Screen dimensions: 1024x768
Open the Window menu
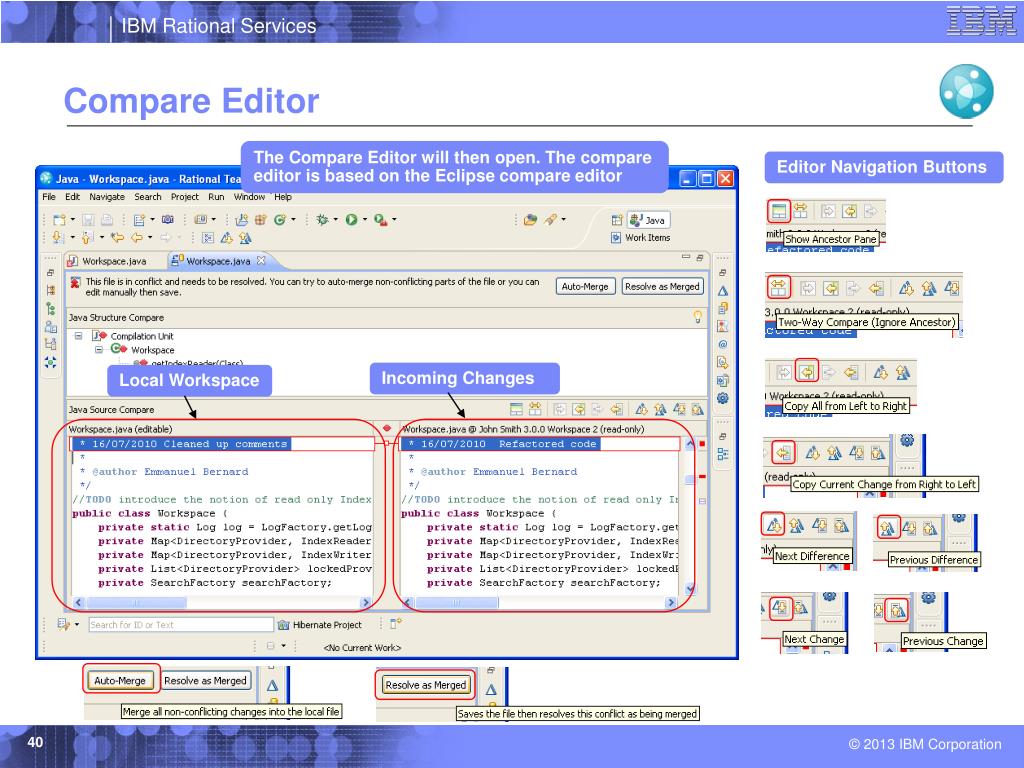tap(249, 197)
